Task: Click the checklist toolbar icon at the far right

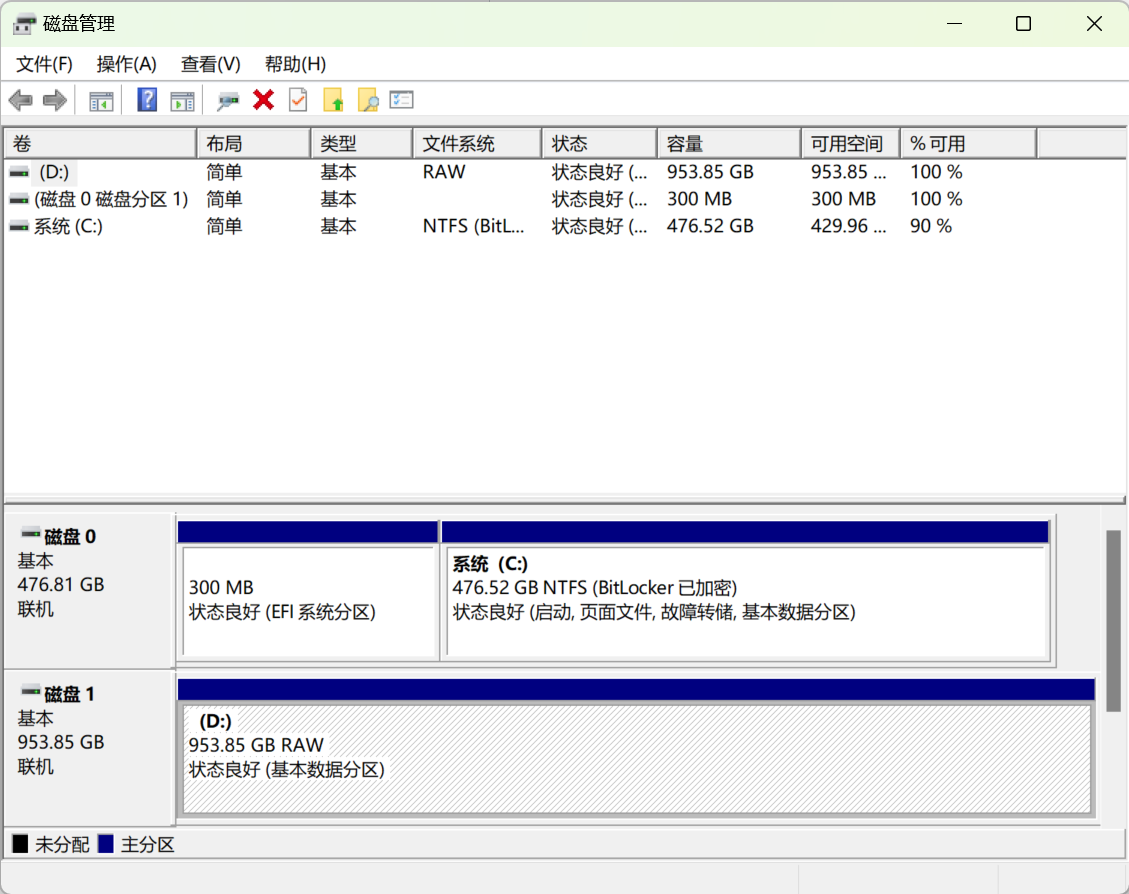Action: click(x=401, y=99)
